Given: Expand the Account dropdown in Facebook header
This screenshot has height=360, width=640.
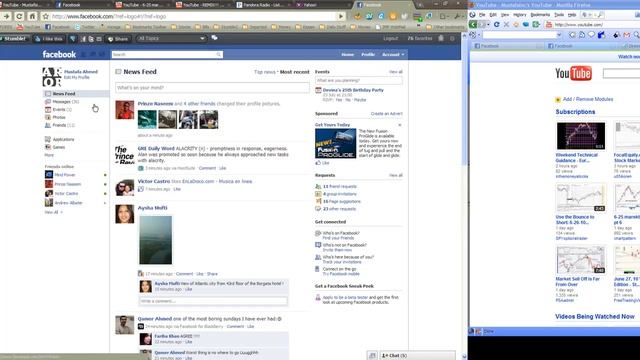Looking at the screenshot, I should coord(393,54).
